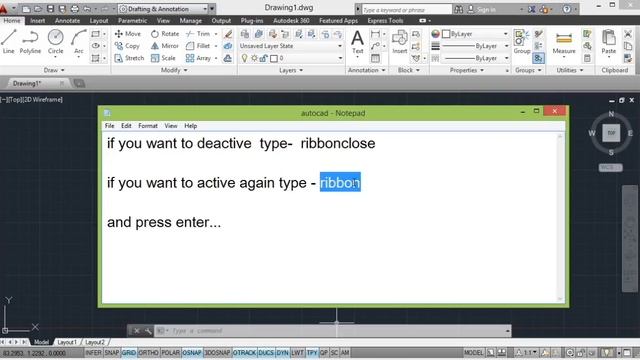Toggle GRID display in status bar
640x360 pixels.
[129, 353]
